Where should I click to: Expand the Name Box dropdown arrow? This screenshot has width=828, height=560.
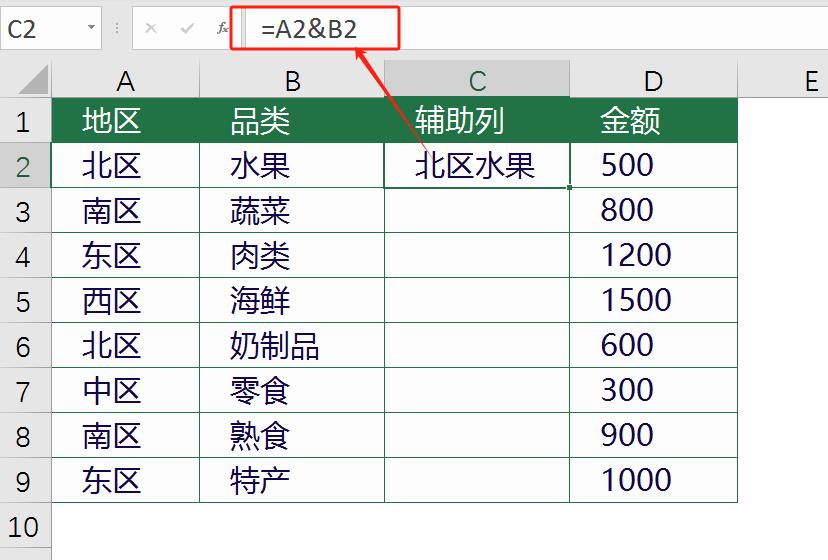click(91, 27)
